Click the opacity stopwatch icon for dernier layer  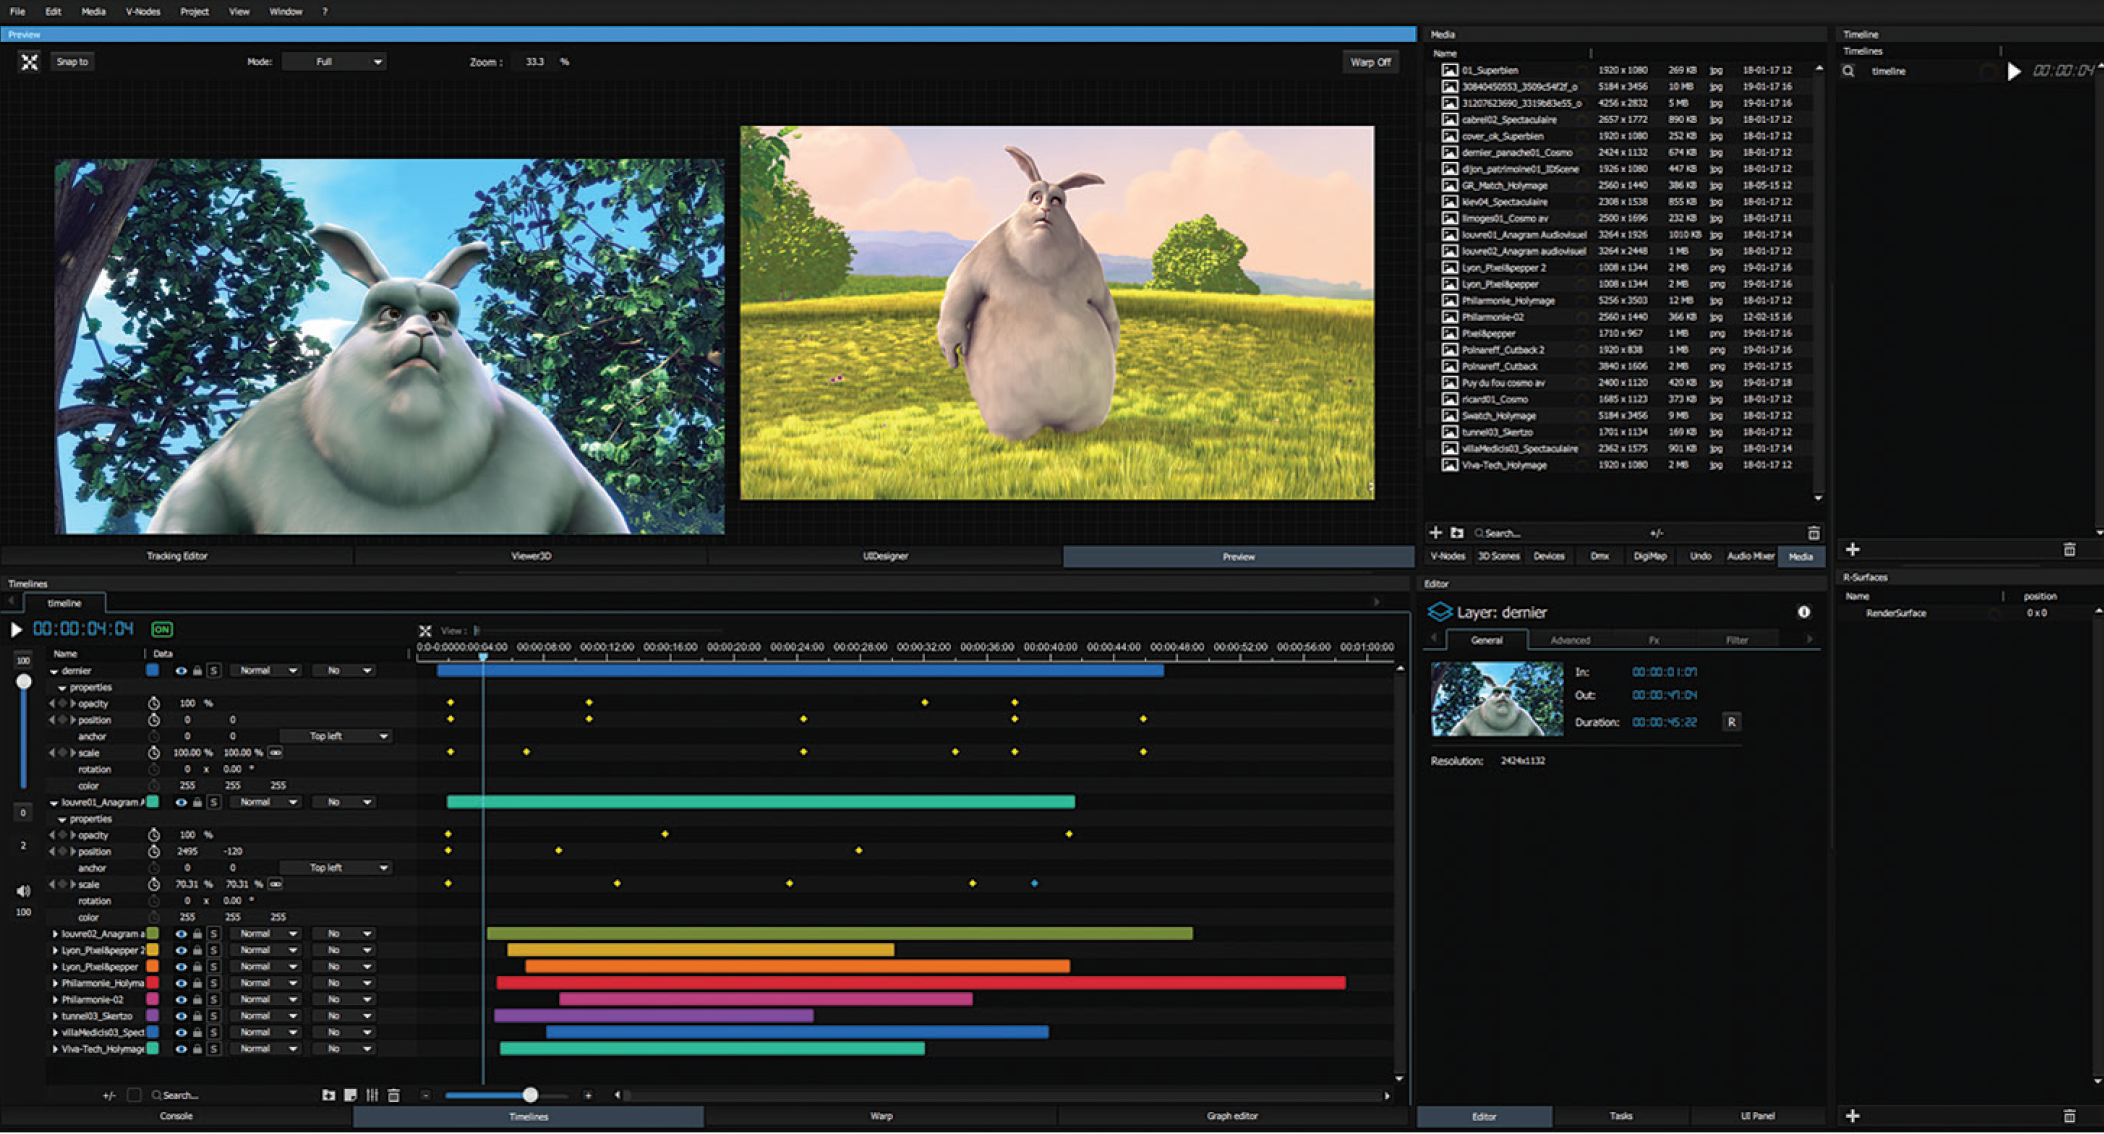click(154, 703)
